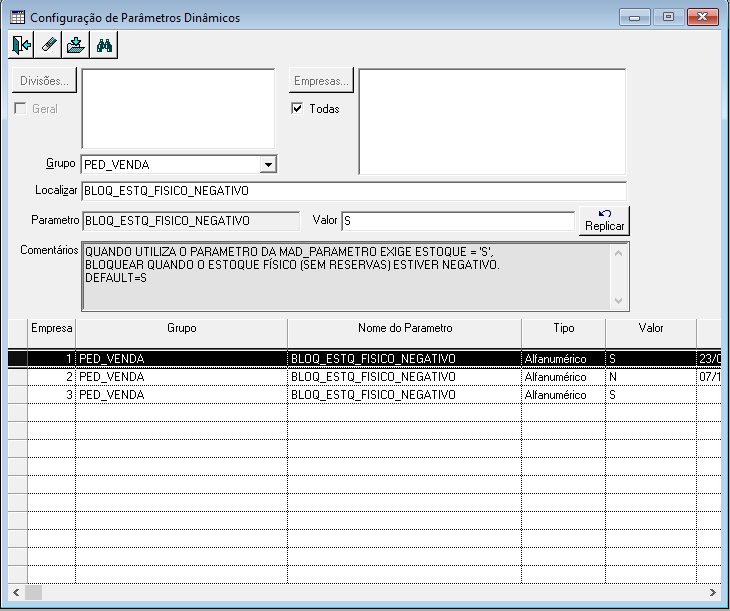Click the horizontal scrollbar right arrow
Image resolution: width=730 pixels, height=611 pixels.
tap(713, 592)
